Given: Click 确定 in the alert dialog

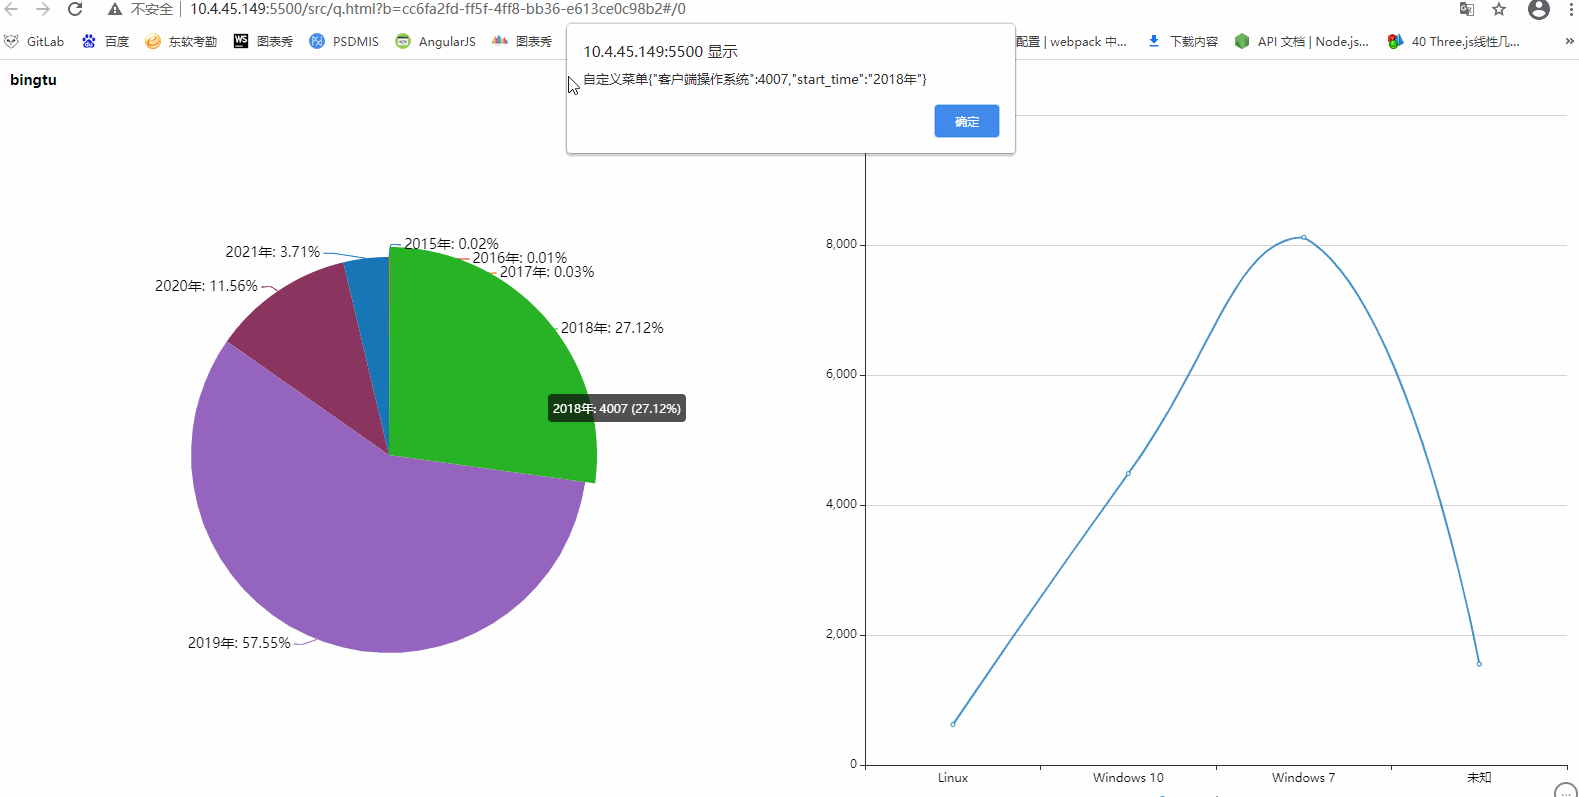Looking at the screenshot, I should (966, 121).
